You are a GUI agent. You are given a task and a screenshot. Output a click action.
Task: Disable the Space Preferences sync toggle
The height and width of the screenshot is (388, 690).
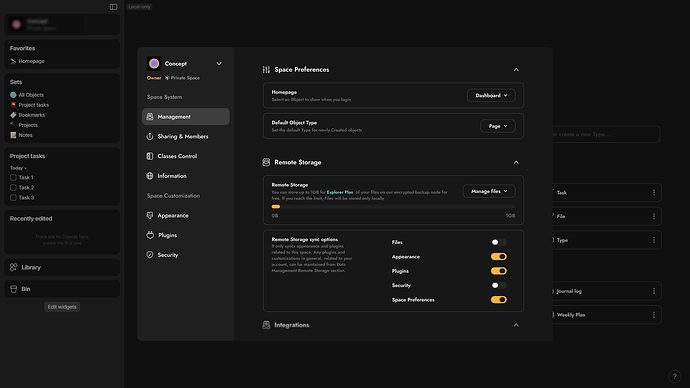coord(499,300)
